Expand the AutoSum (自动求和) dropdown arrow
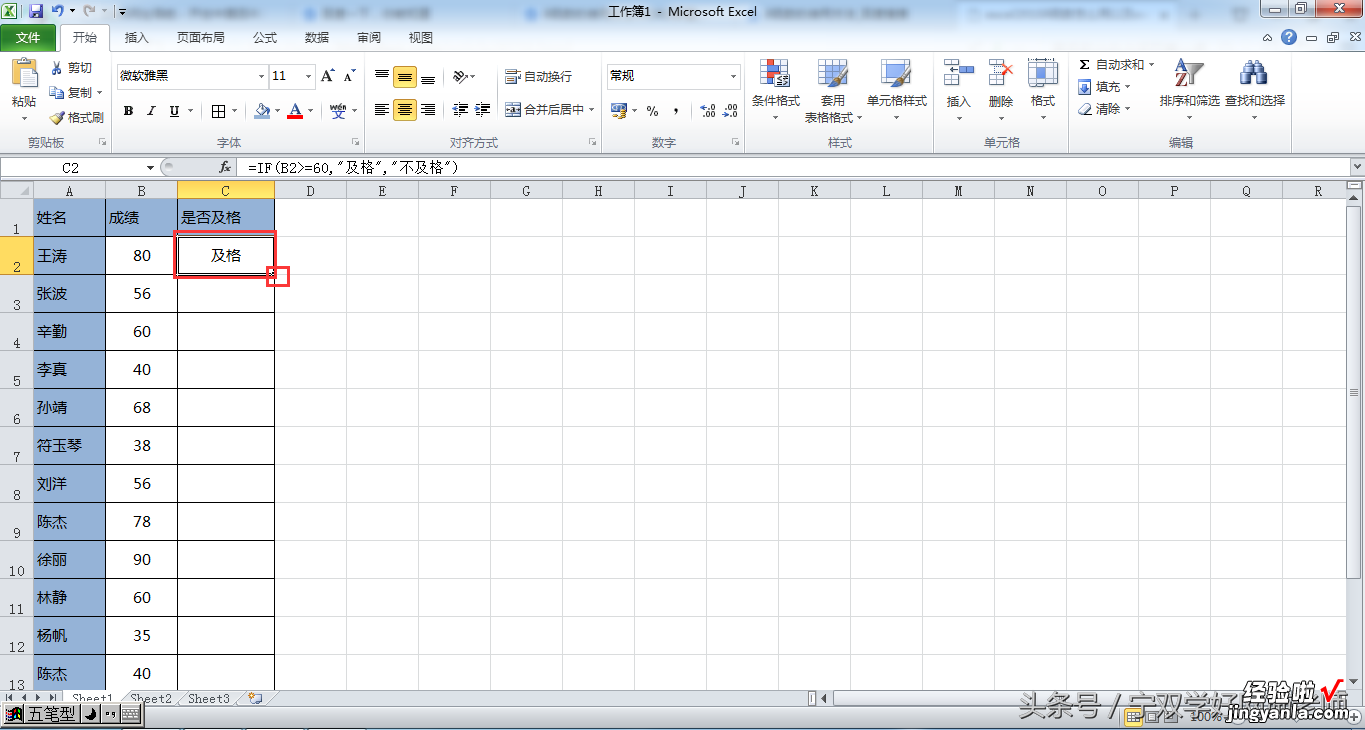 pos(1151,65)
